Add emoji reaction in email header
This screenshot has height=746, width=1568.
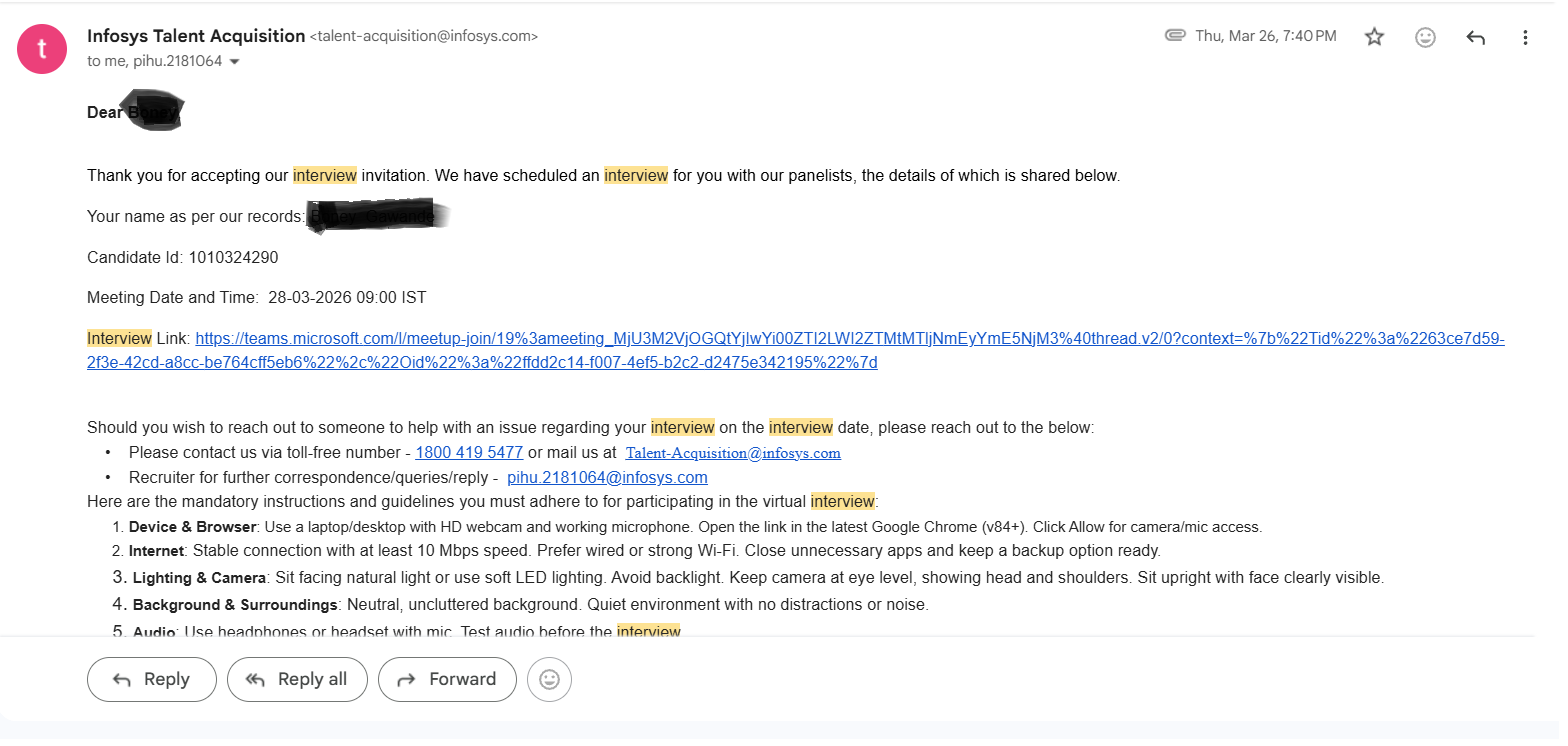tap(1425, 37)
